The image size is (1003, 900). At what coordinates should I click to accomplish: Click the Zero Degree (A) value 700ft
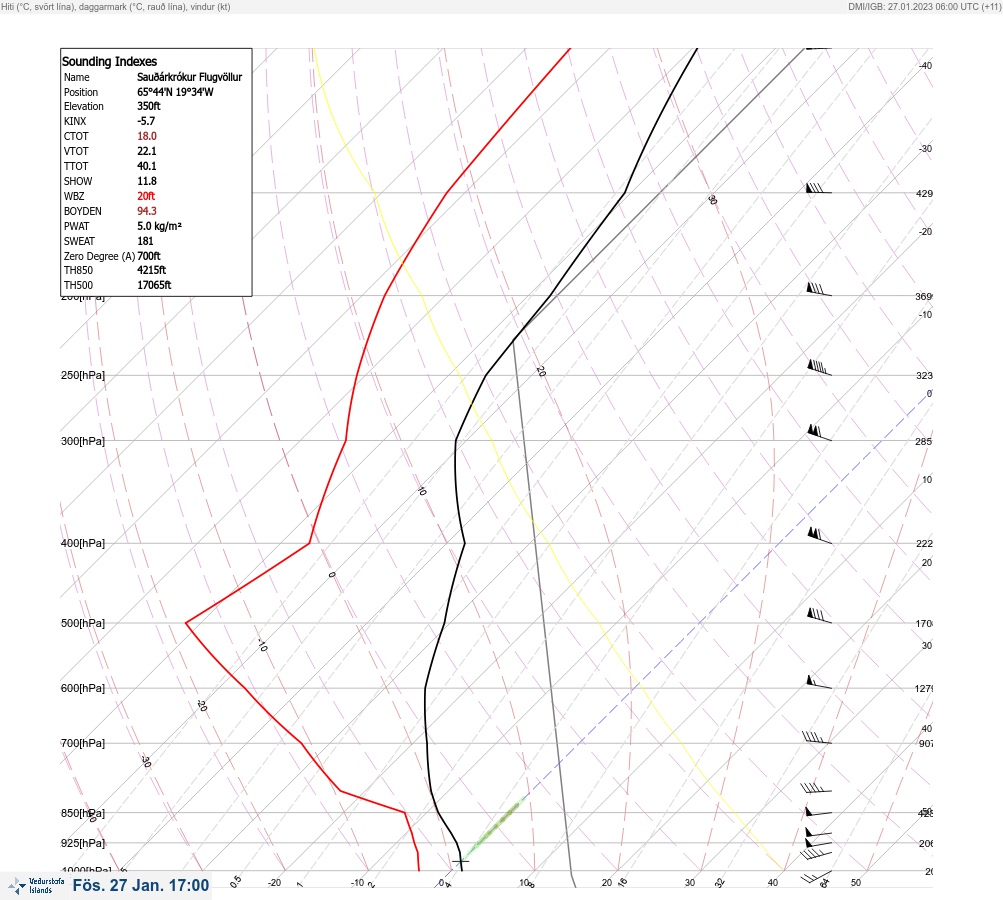tap(148, 256)
